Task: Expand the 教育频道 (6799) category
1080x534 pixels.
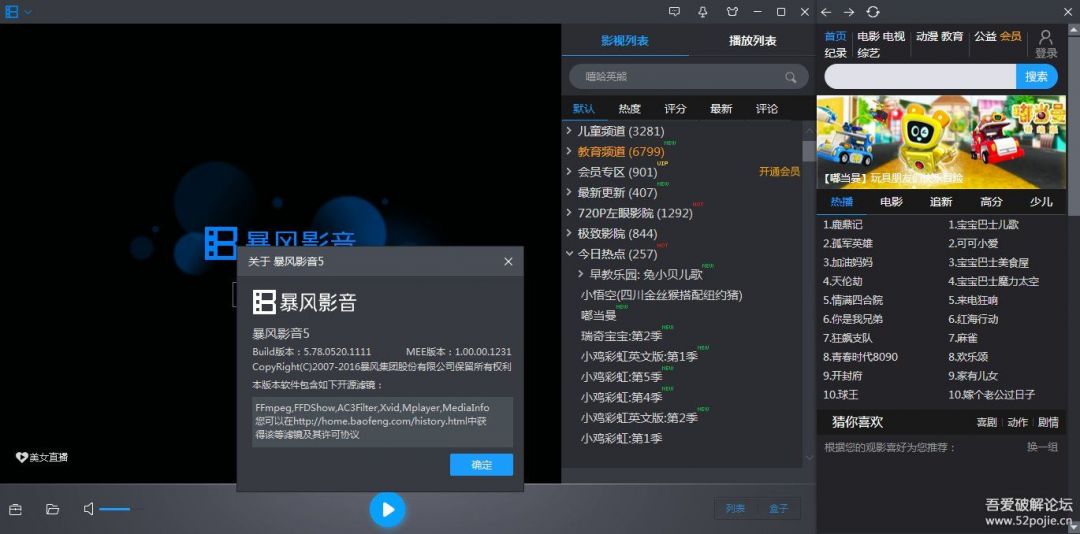Action: pos(569,151)
